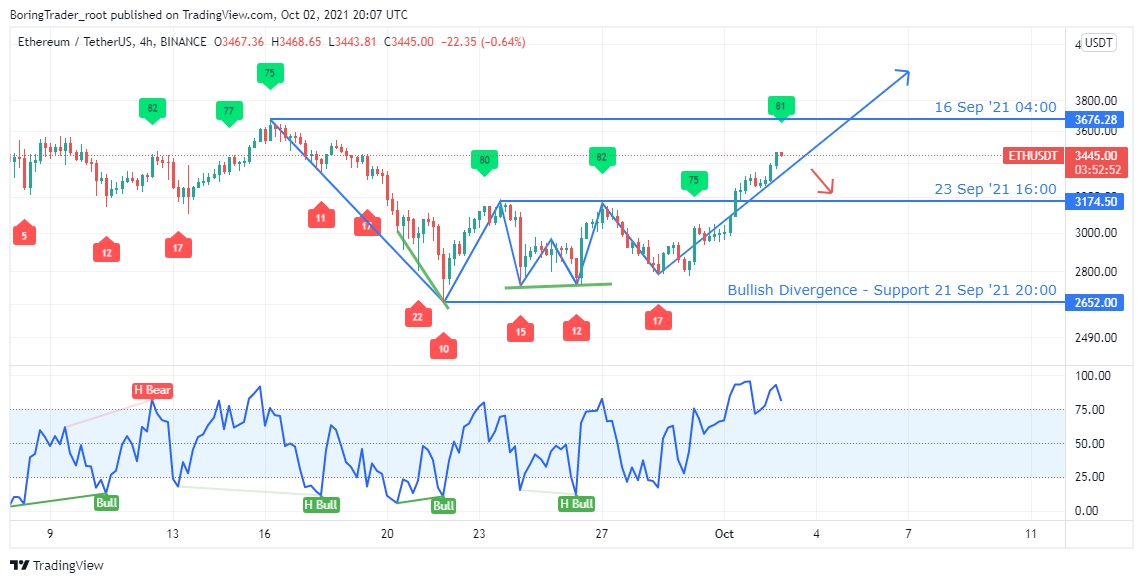Click the 2800.00 price axis label

coord(1096,273)
